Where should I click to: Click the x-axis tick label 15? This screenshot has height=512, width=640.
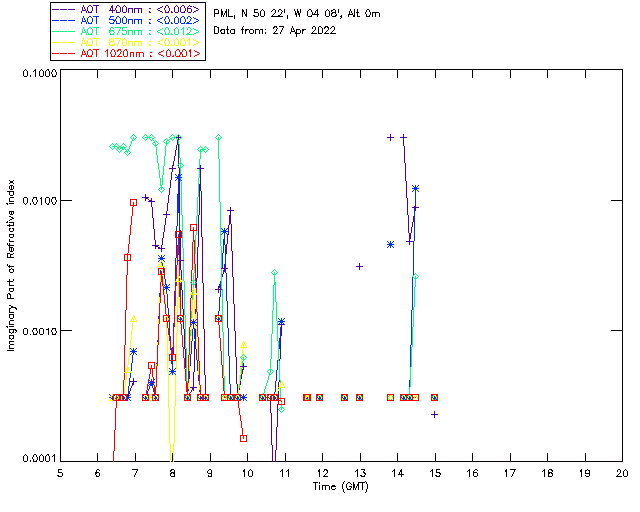(x=435, y=473)
